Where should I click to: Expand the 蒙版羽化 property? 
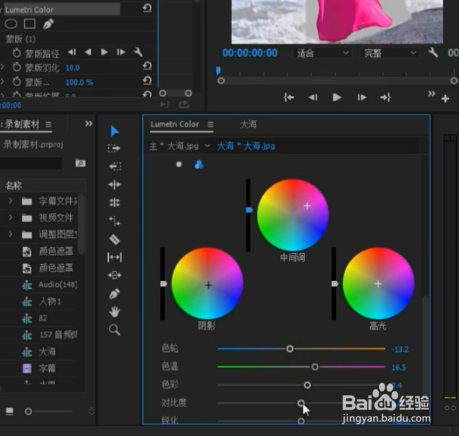pos(3,67)
